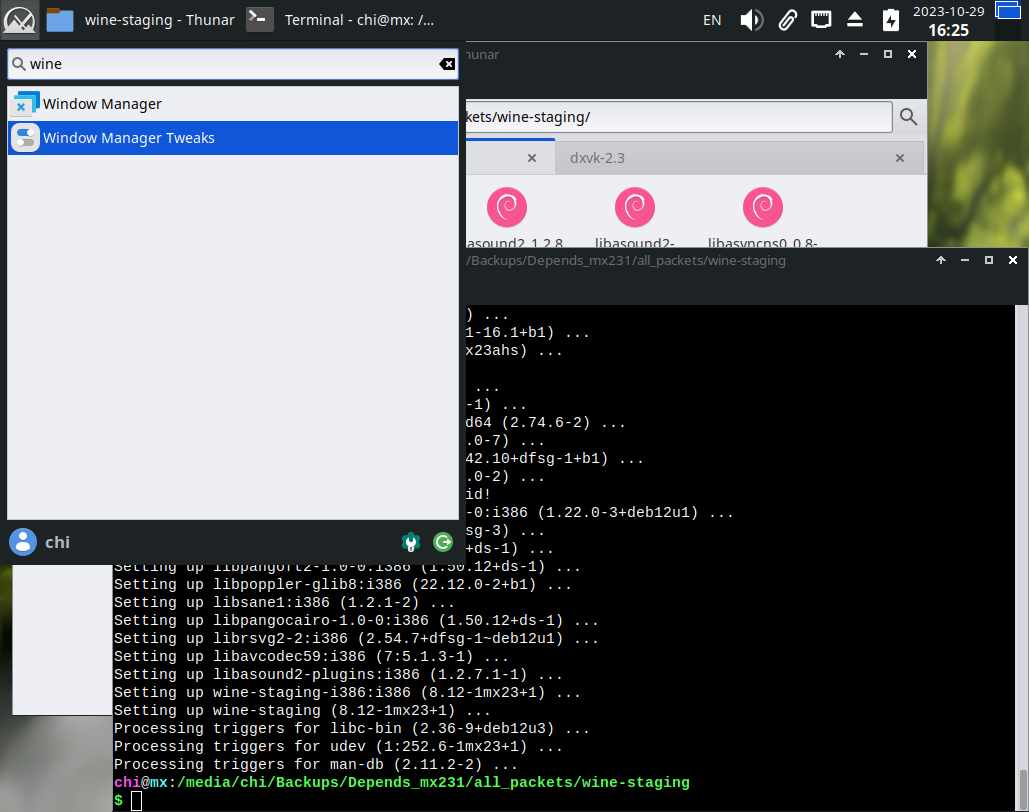Switch to the wine-staging Thunar taskbar window
Image resolution: width=1029 pixels, height=812 pixels.
pos(140,20)
